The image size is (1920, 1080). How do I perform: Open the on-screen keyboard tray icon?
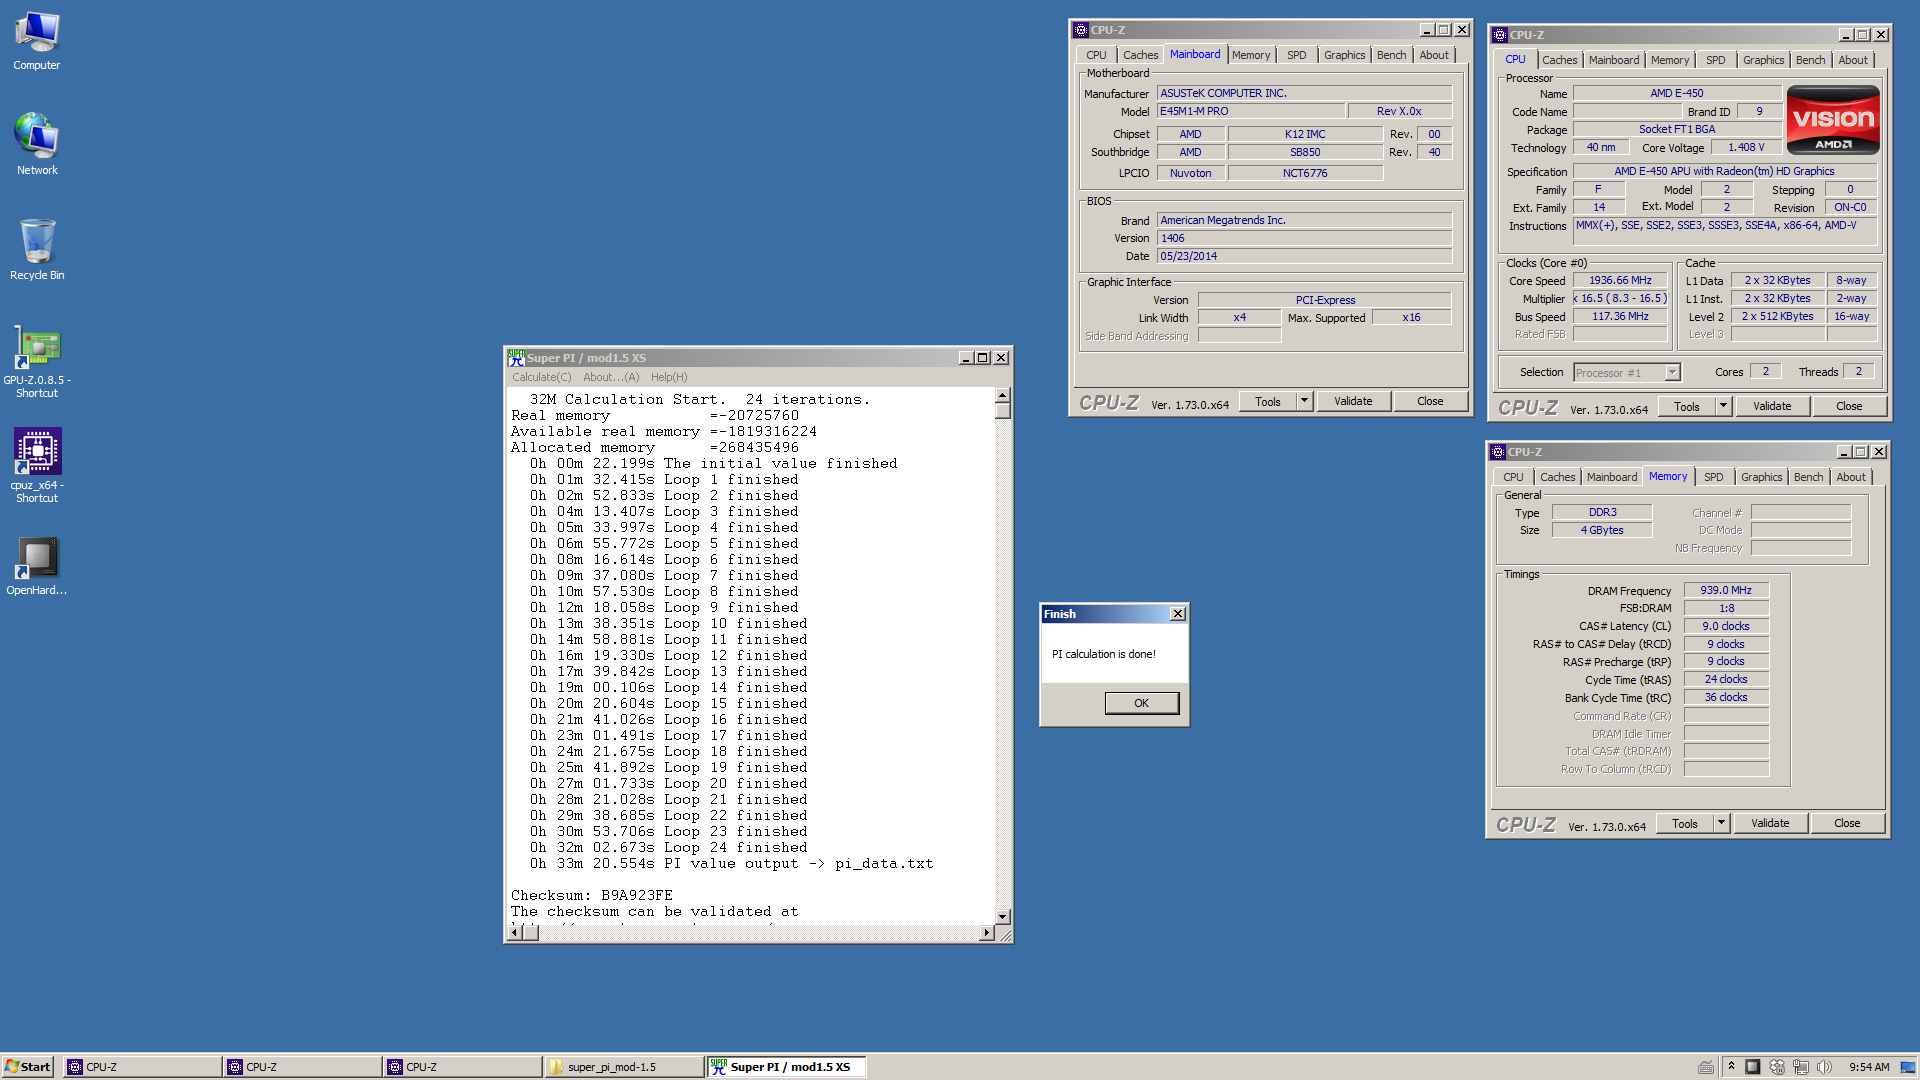[x=1706, y=1067]
